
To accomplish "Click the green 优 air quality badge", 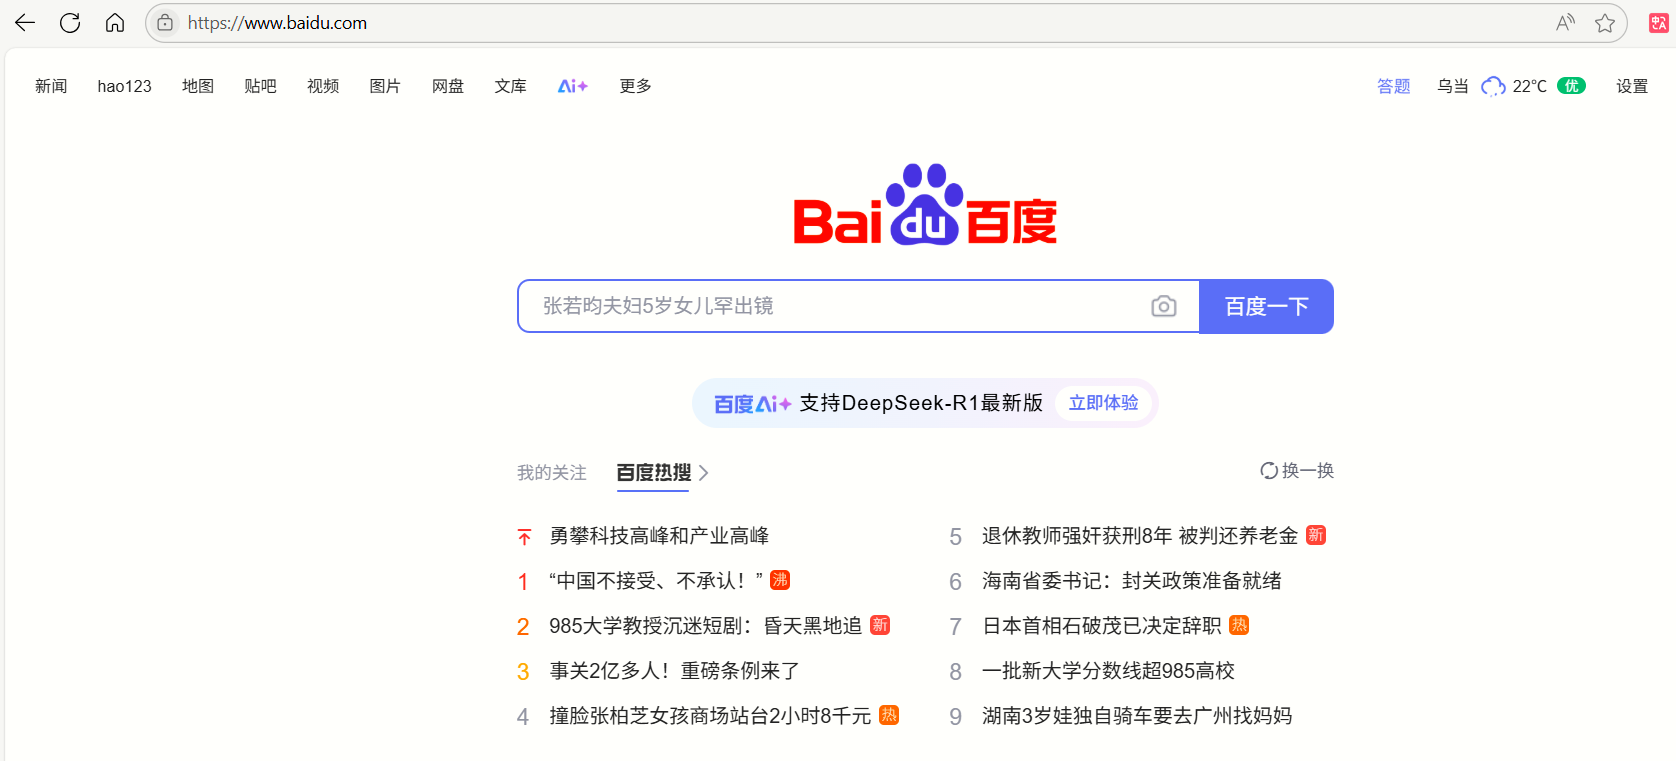I will pos(1571,86).
